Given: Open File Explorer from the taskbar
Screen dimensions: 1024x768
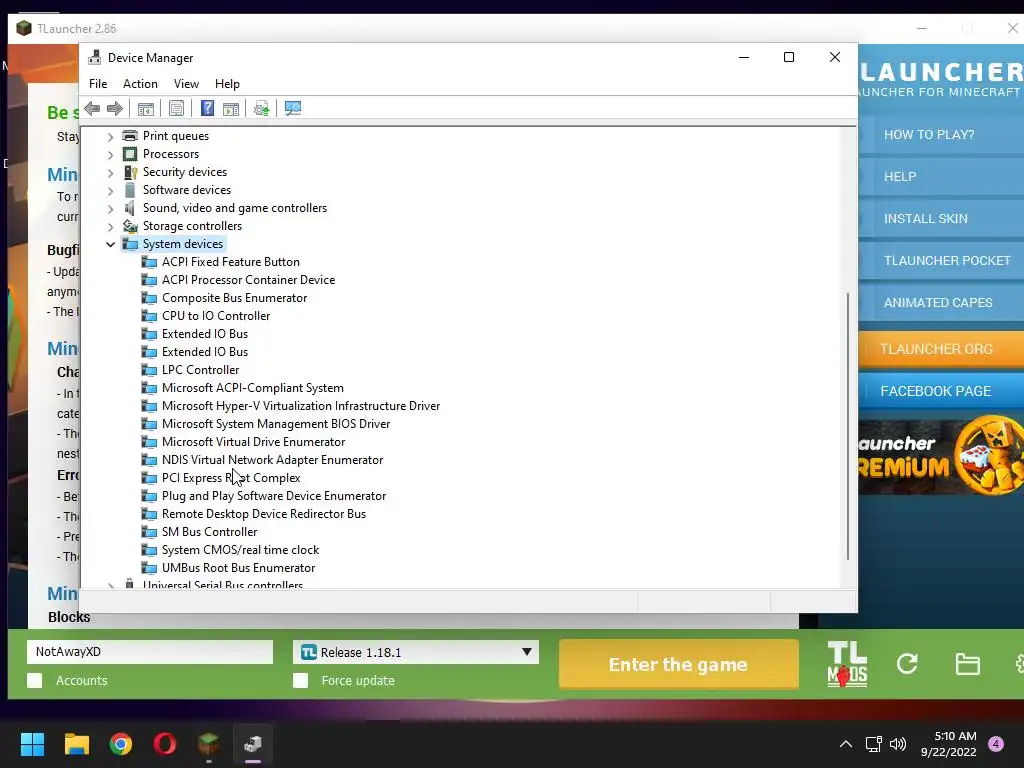Looking at the screenshot, I should pos(76,744).
